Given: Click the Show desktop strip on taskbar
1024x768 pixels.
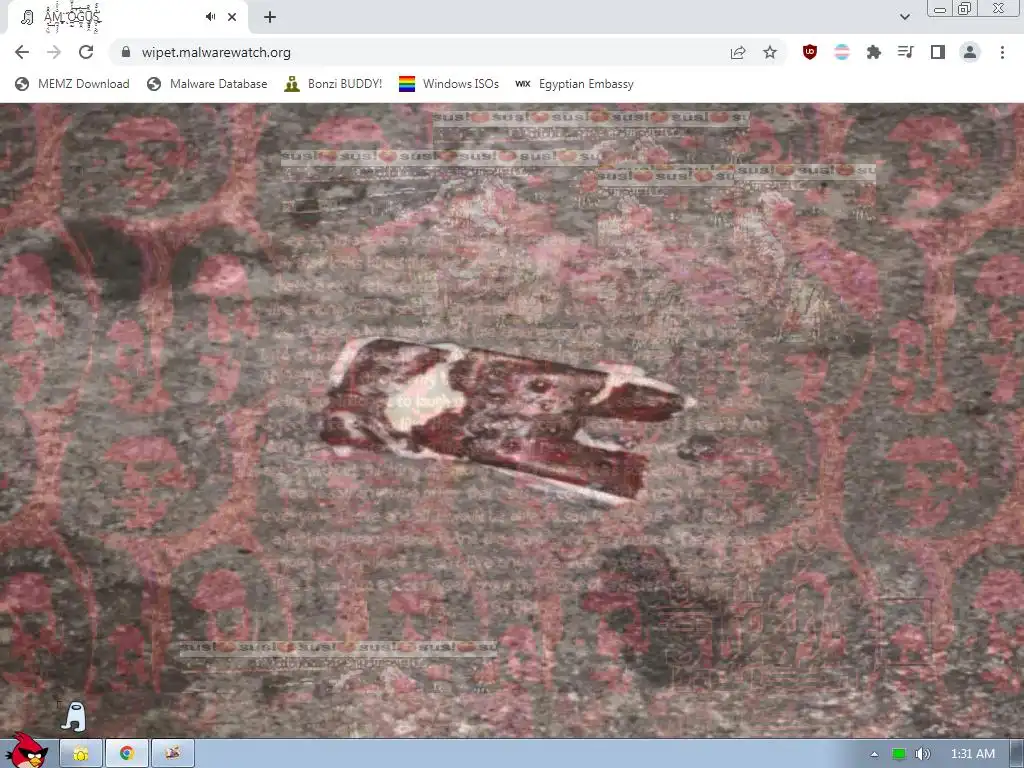Looking at the screenshot, I should pos(1018,754).
